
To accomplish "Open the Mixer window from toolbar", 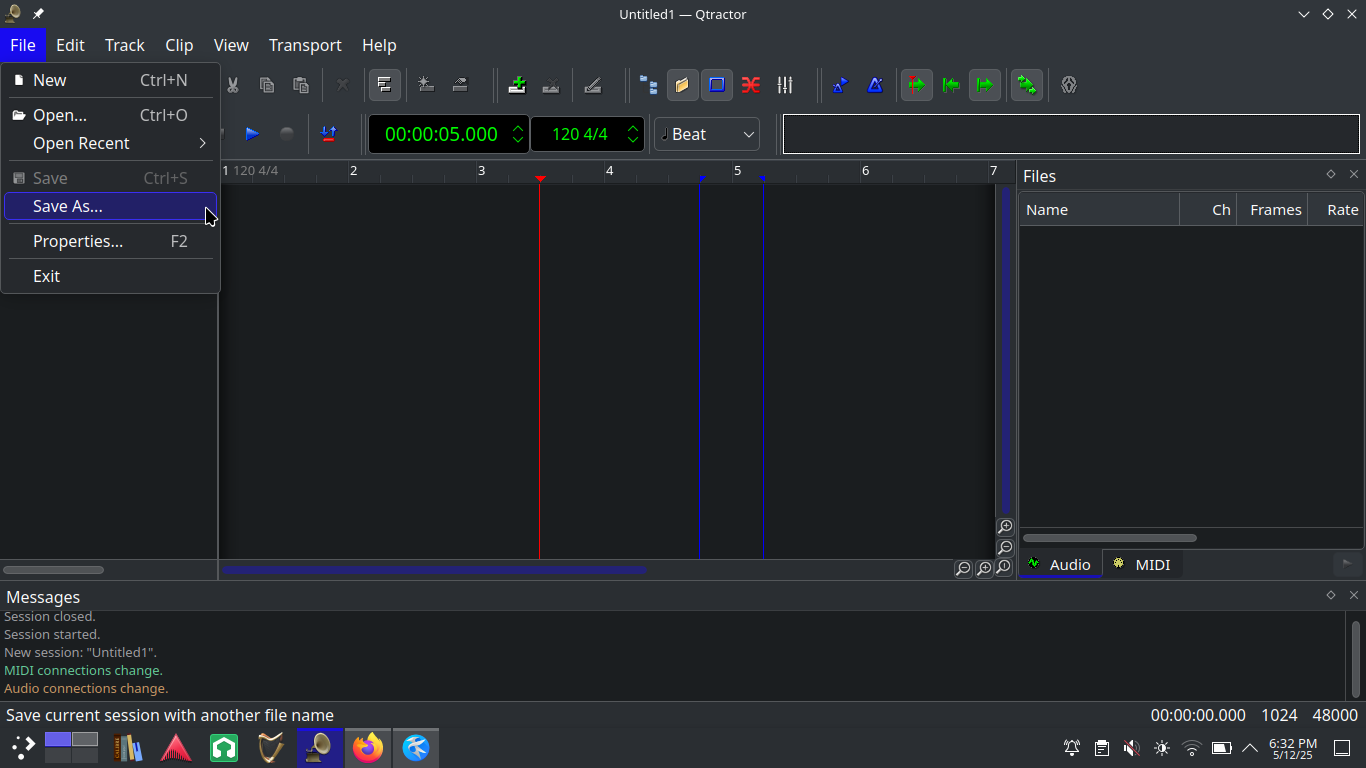I will [785, 85].
